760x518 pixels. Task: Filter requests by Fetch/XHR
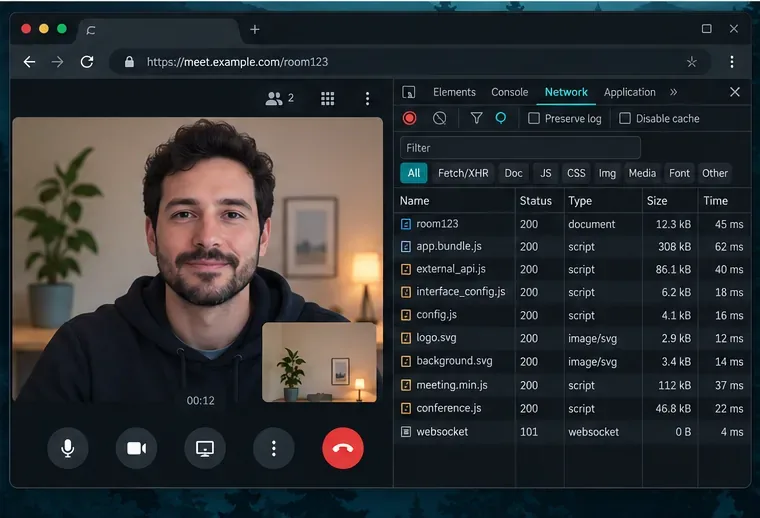pyautogui.click(x=463, y=173)
